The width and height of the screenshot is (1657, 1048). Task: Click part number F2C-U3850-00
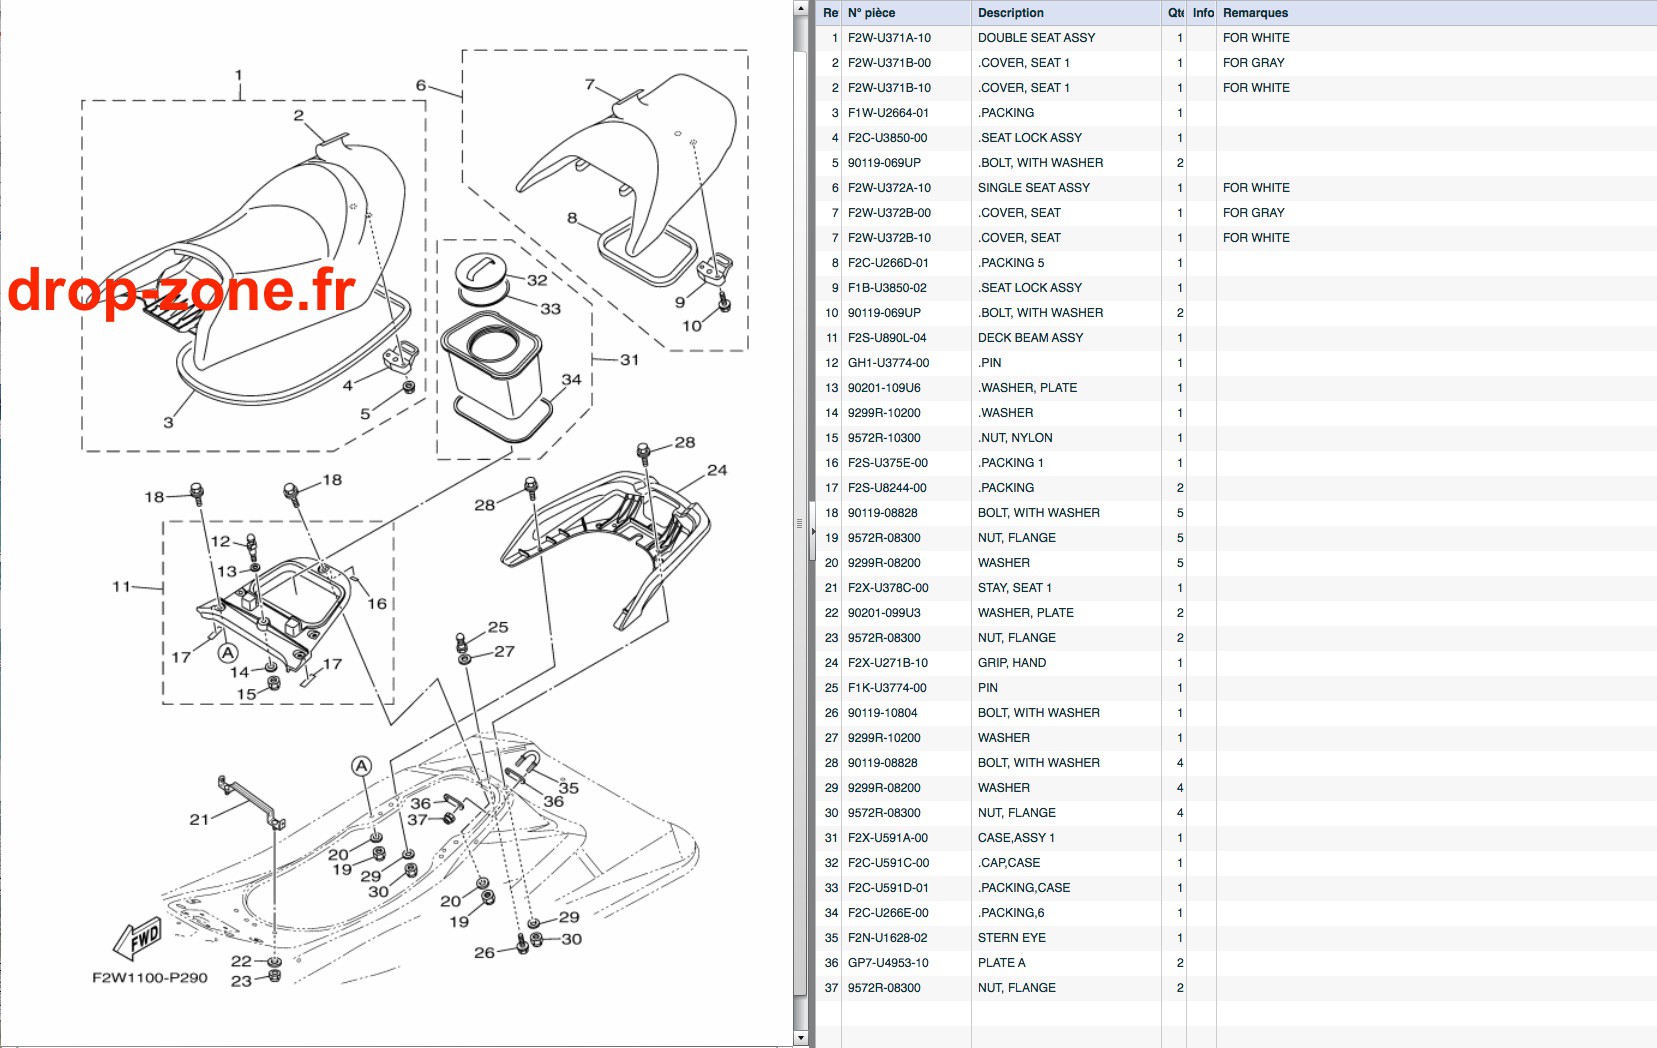887,138
